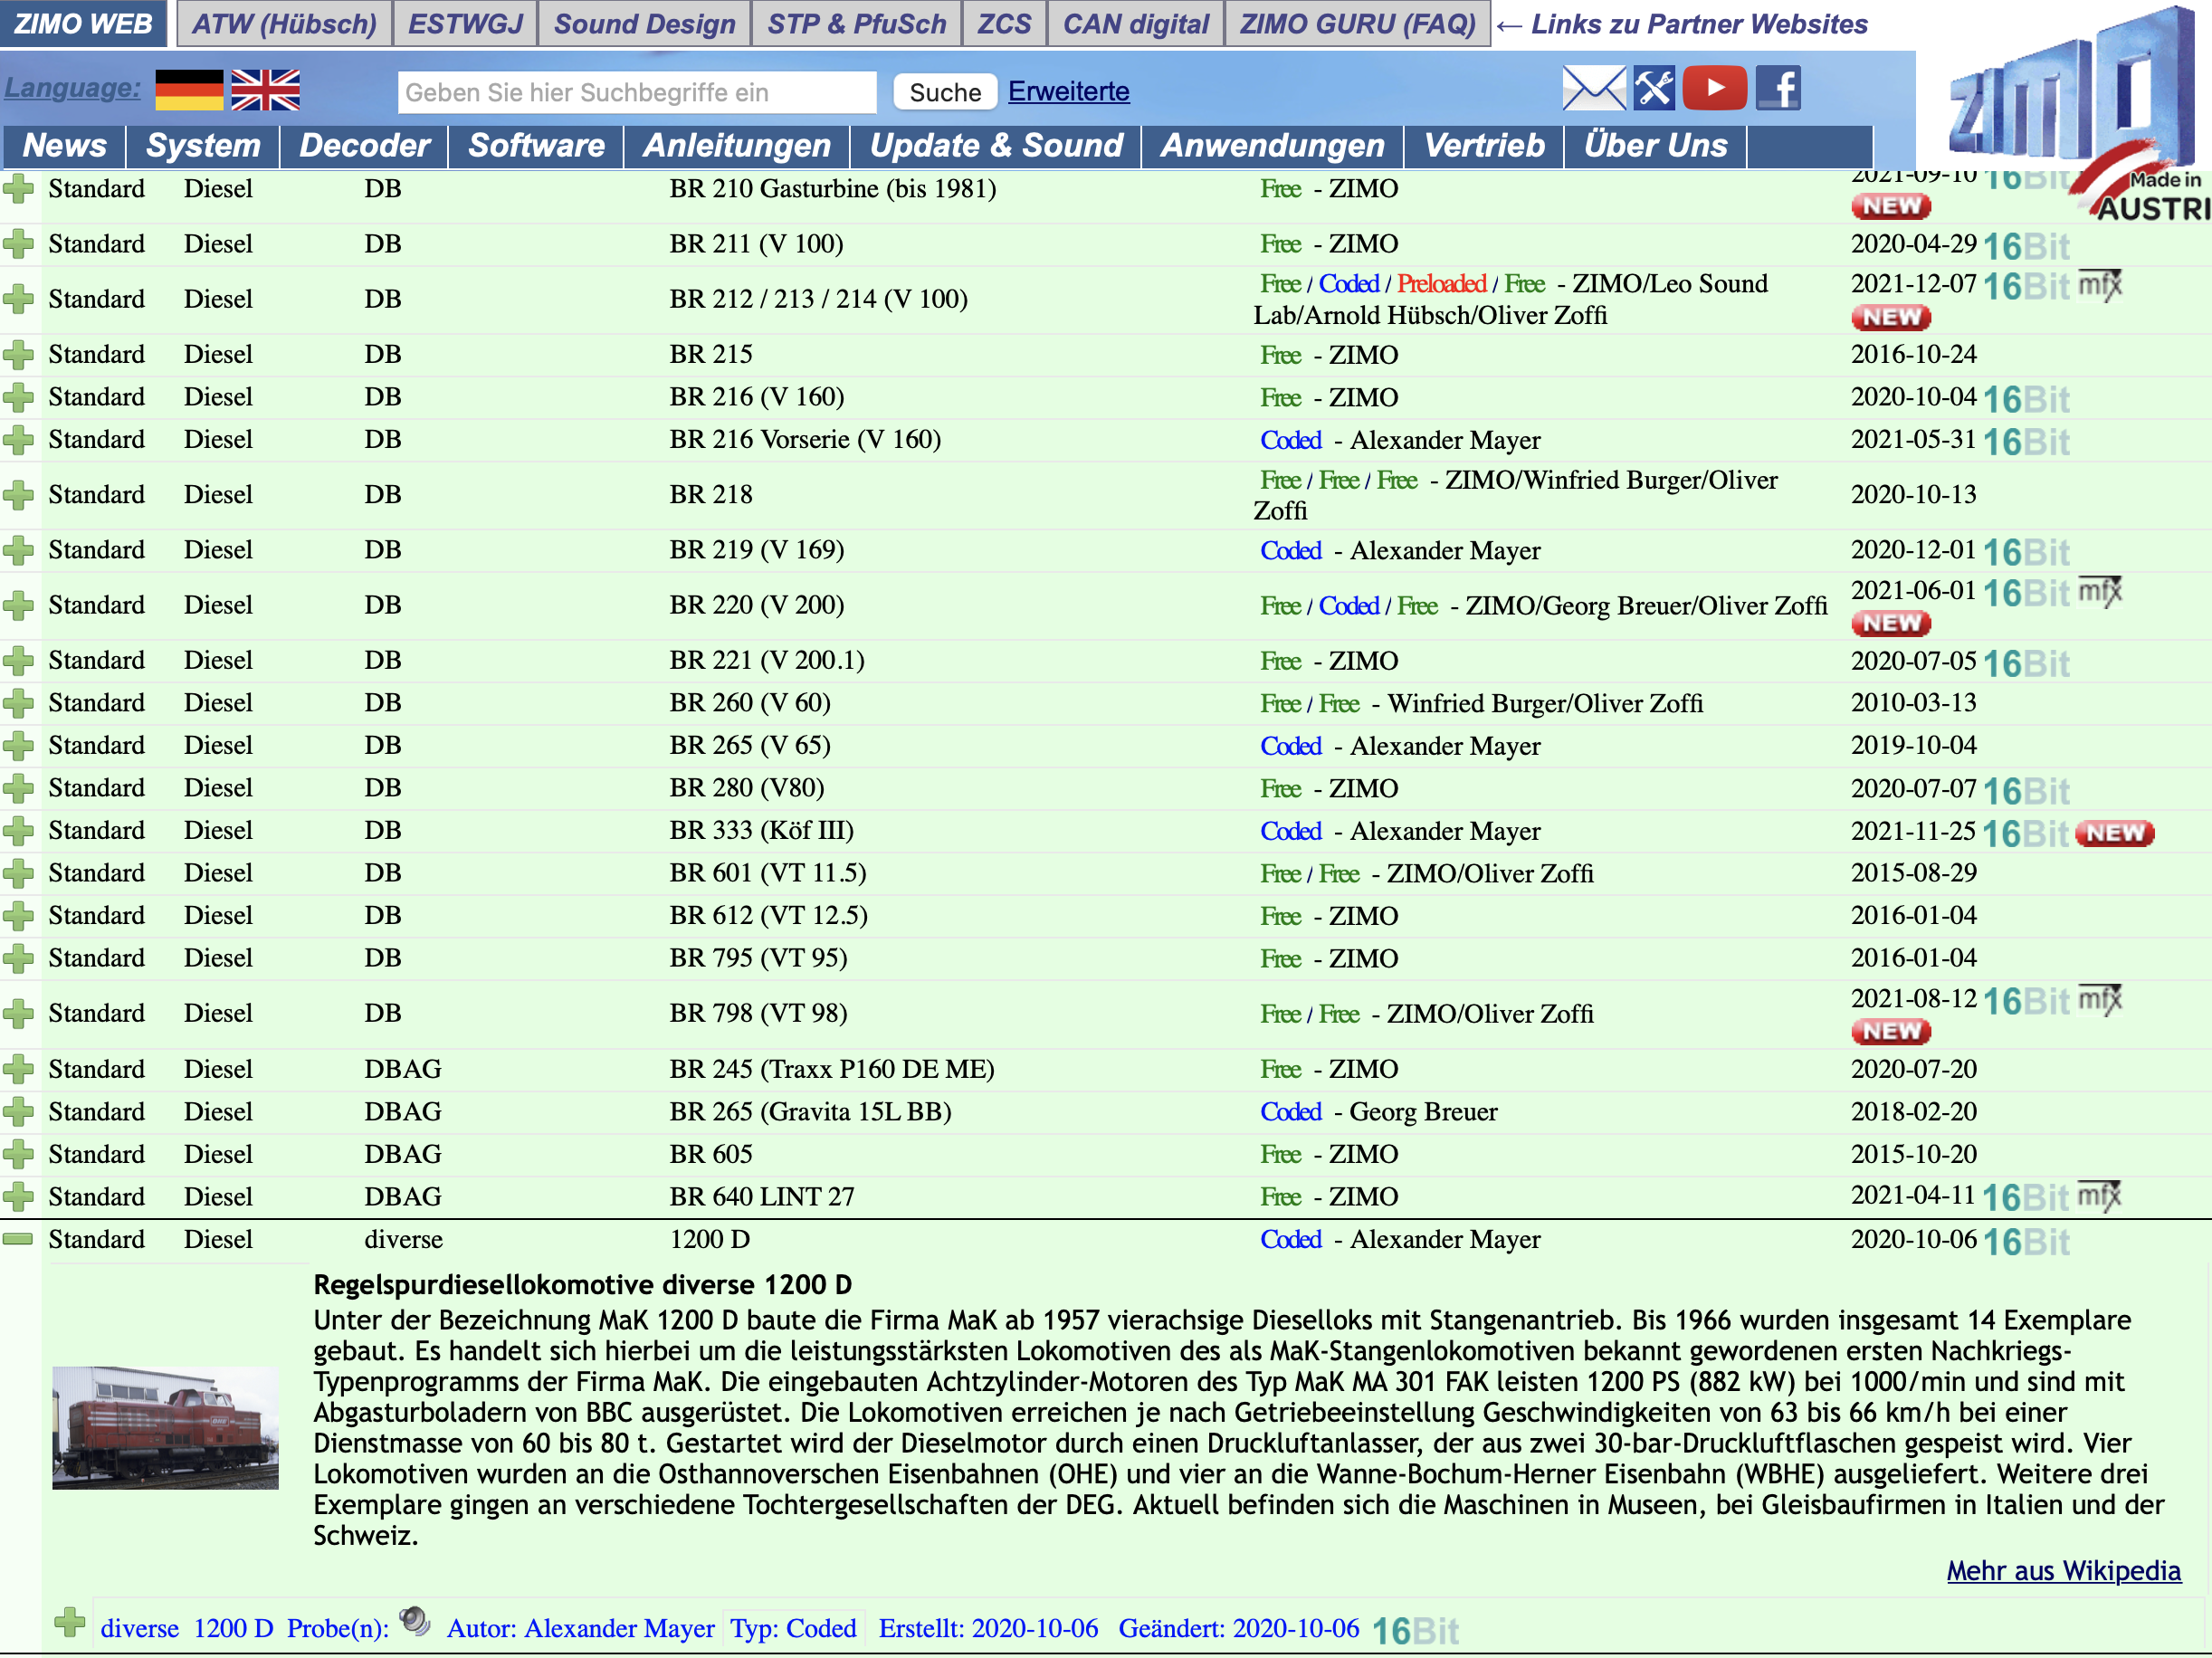Expand the BR 601 (VT 11.5) row

pyautogui.click(x=18, y=873)
